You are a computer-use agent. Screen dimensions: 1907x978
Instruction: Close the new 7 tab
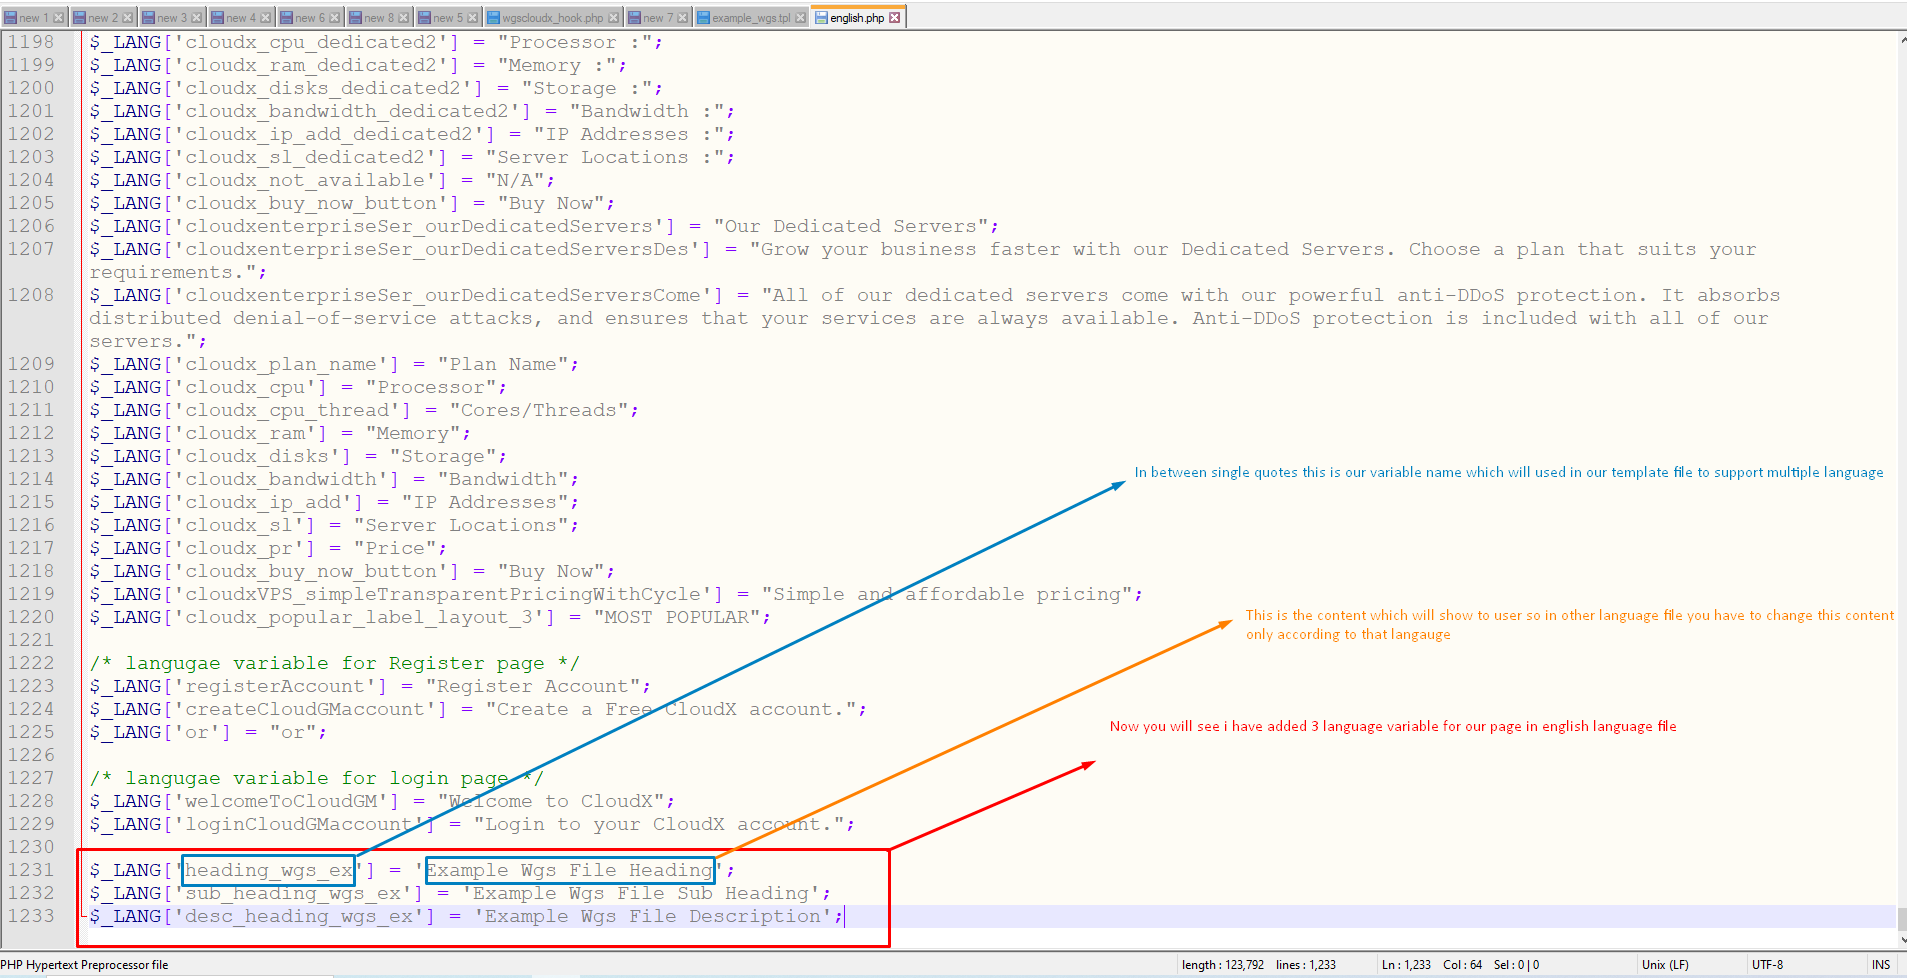[x=683, y=18]
